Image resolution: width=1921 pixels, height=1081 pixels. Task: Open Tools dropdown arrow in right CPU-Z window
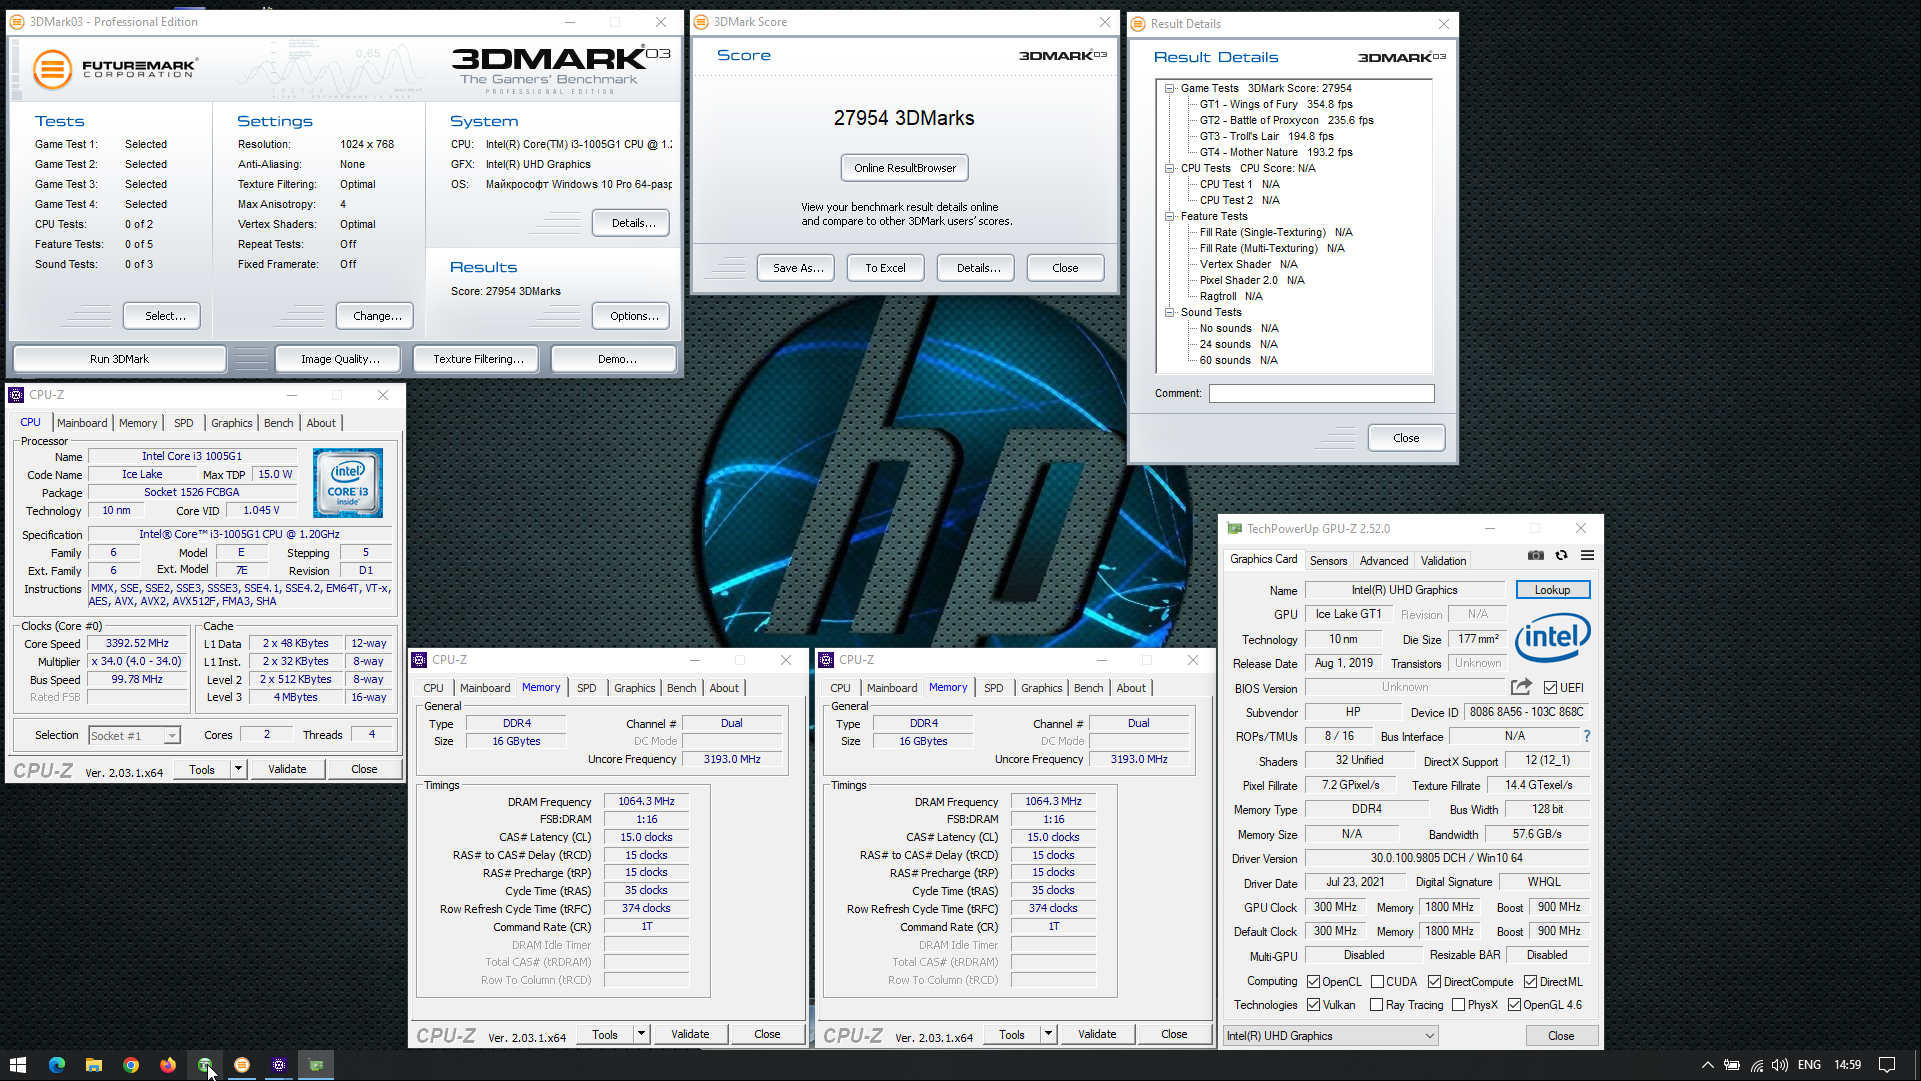point(1048,1035)
